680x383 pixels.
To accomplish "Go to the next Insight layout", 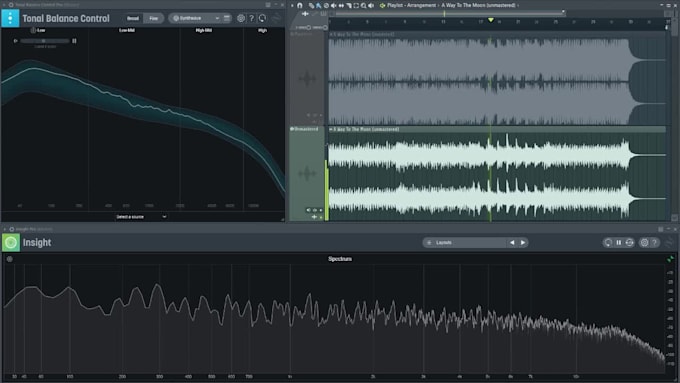I will [523, 242].
